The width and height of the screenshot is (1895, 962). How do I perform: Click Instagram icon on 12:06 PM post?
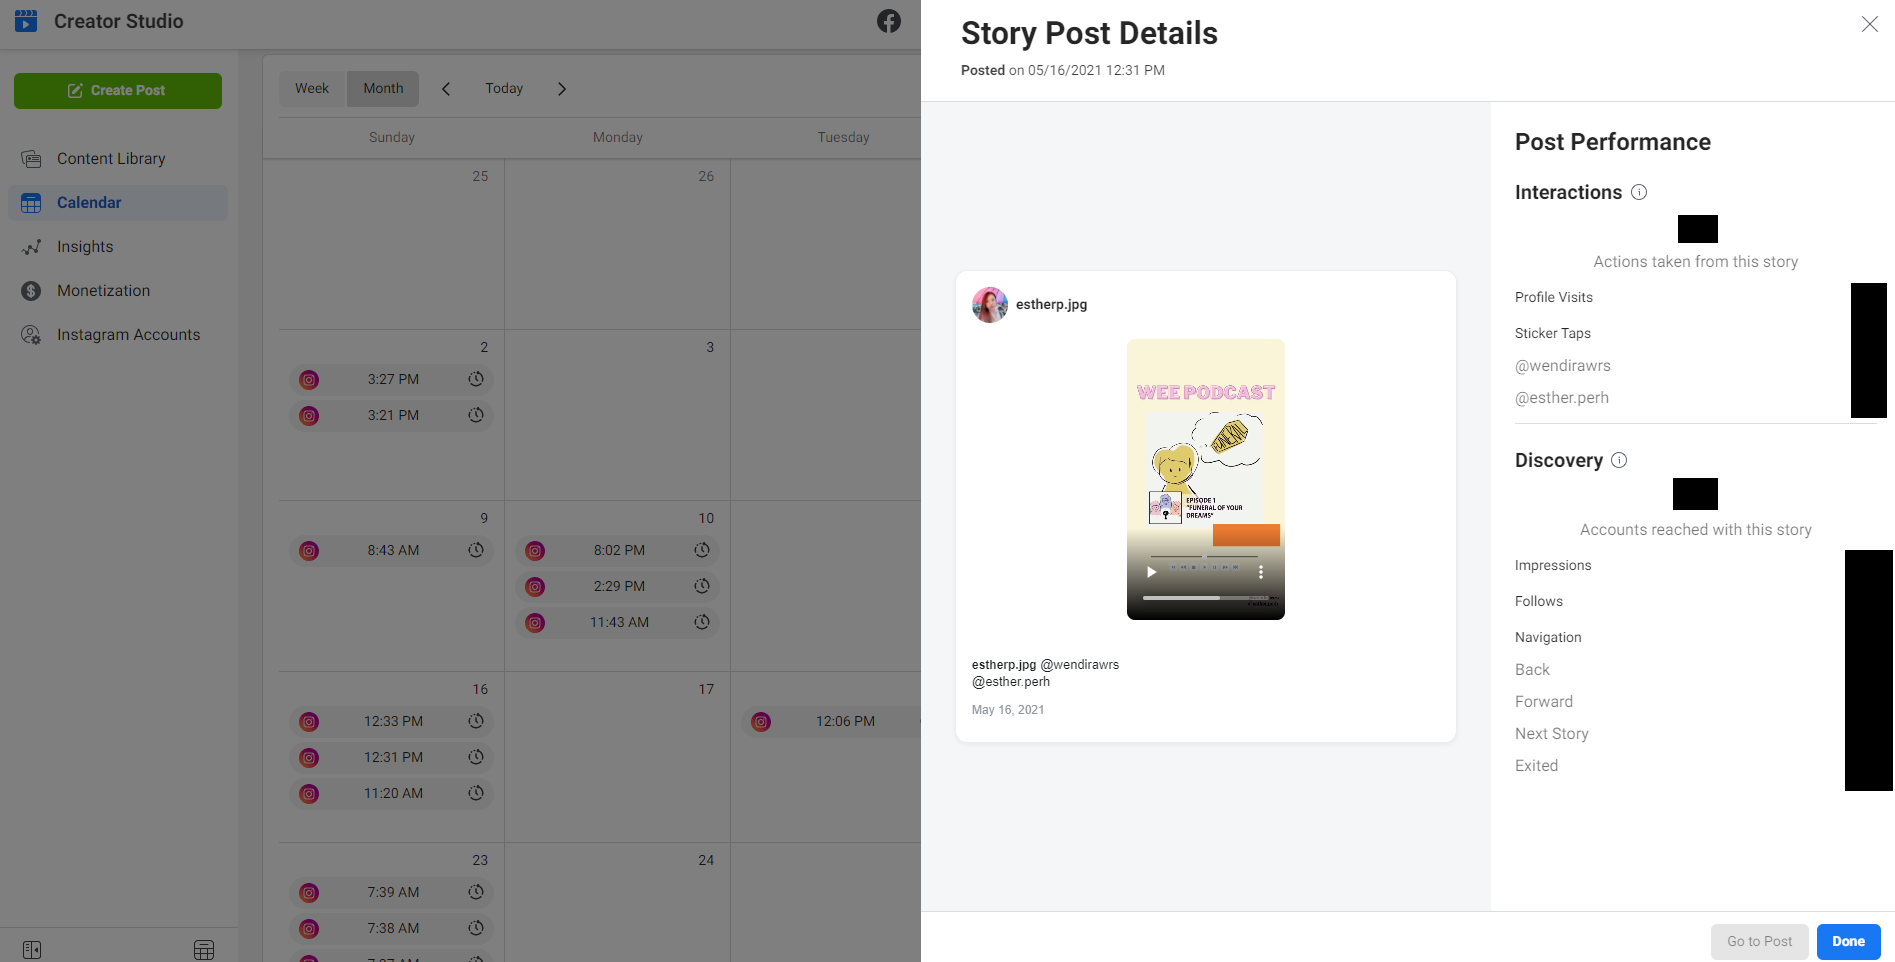pos(762,722)
